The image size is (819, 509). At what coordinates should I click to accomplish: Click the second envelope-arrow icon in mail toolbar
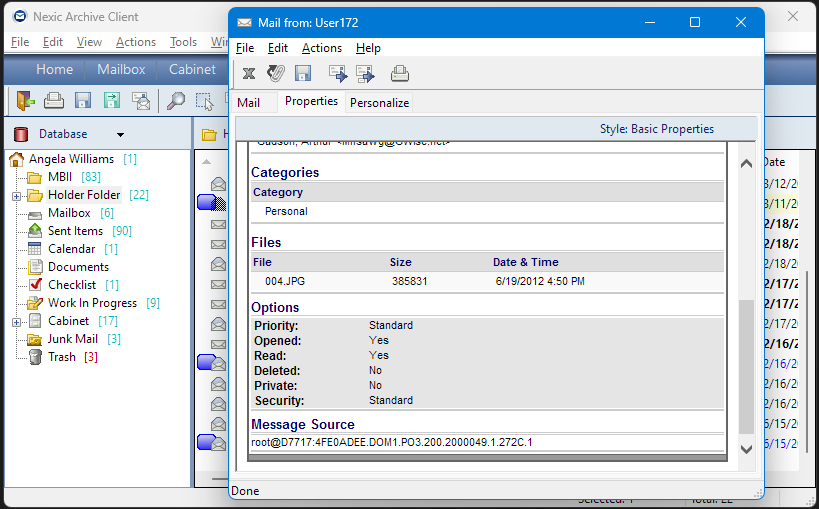click(365, 74)
